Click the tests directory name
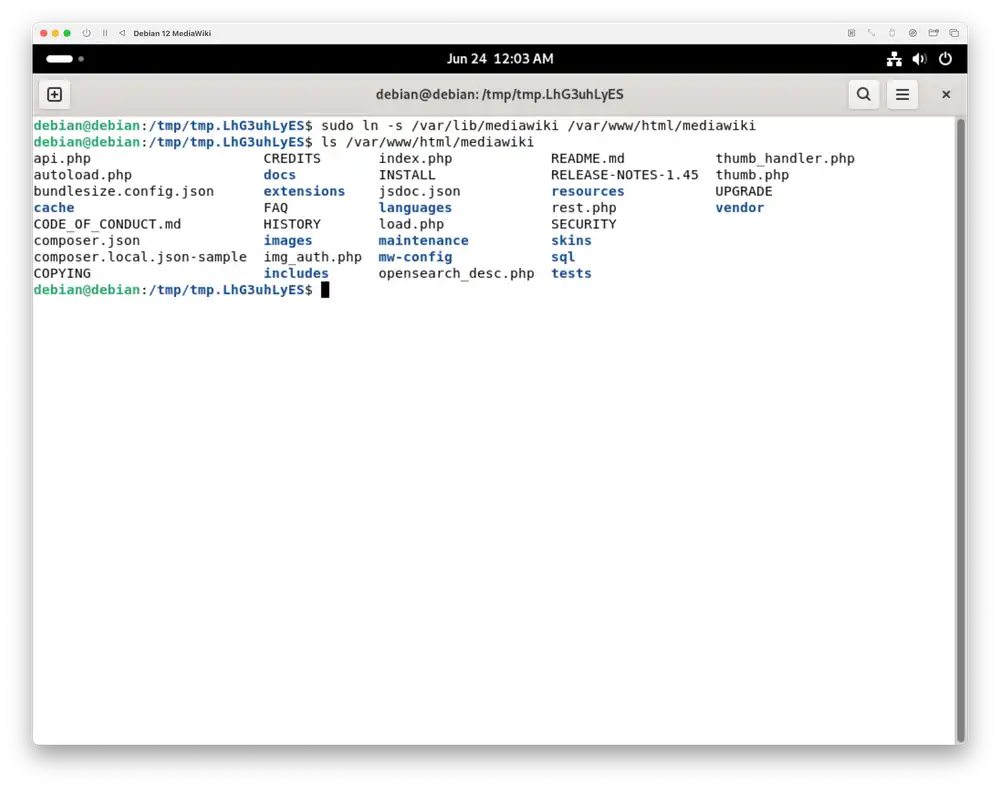Viewport: 1000px width, 788px height. (571, 274)
